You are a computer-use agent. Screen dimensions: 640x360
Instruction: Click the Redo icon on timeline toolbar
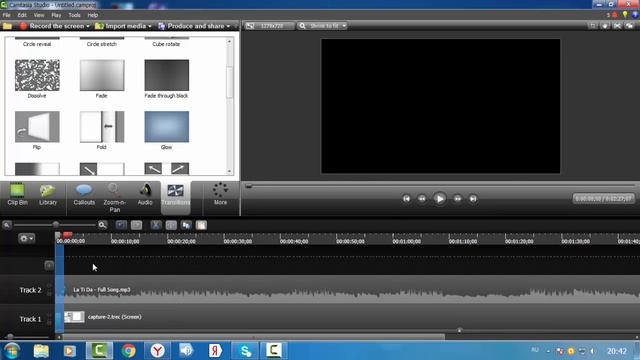(x=136, y=225)
